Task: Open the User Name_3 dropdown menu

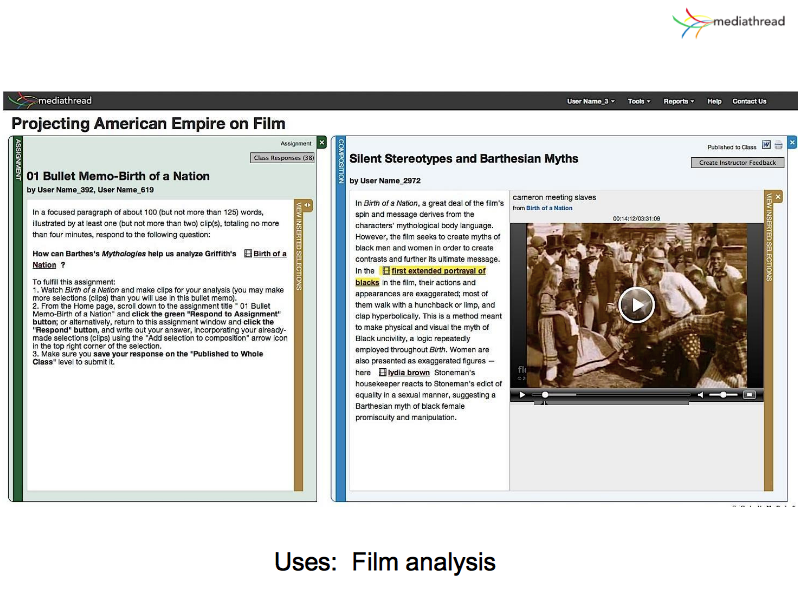Action: pos(592,101)
